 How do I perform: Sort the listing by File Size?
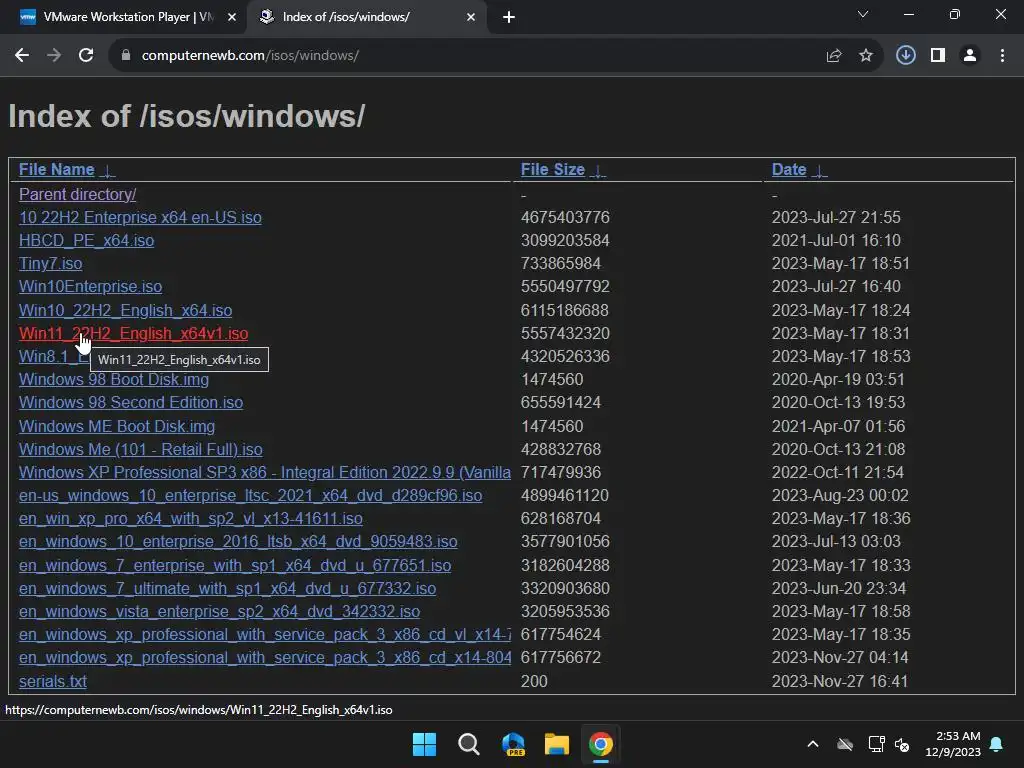(x=552, y=170)
